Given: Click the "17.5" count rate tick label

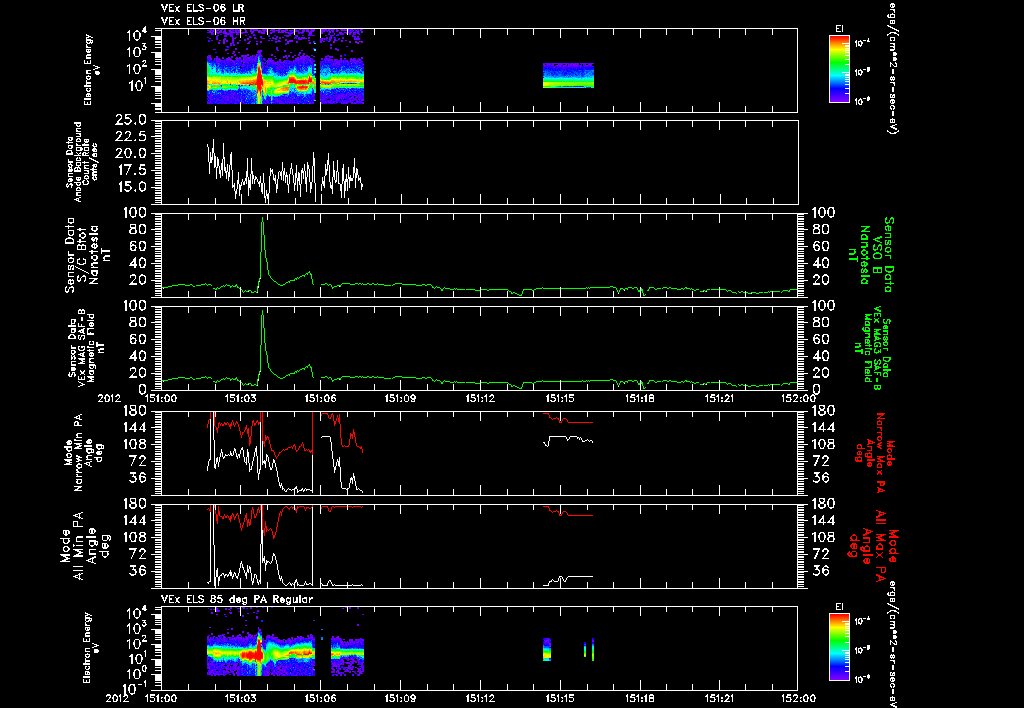Looking at the screenshot, I should tap(131, 170).
